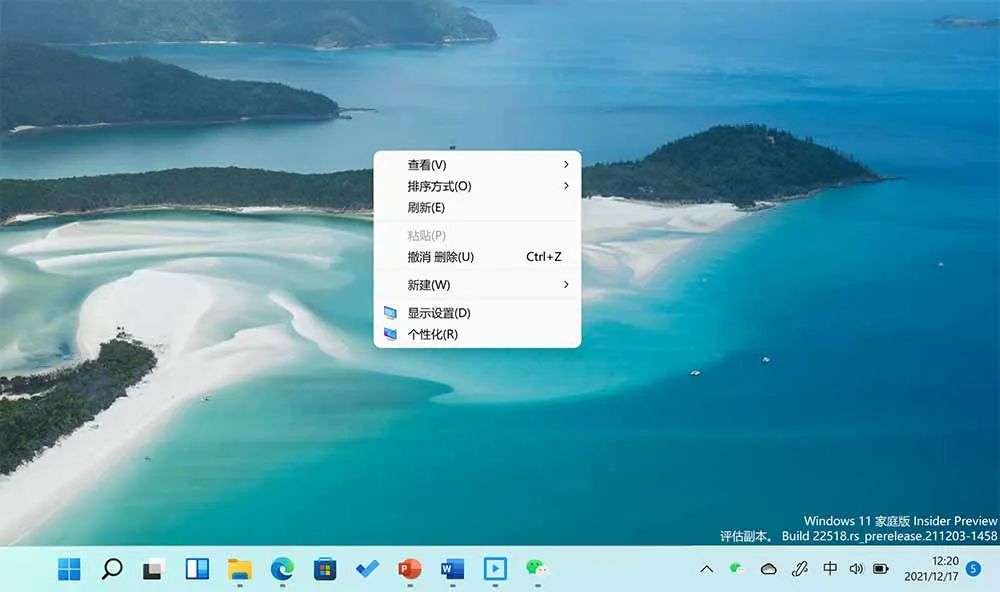
Task: Open Task View on the taskbar
Action: (x=154, y=568)
